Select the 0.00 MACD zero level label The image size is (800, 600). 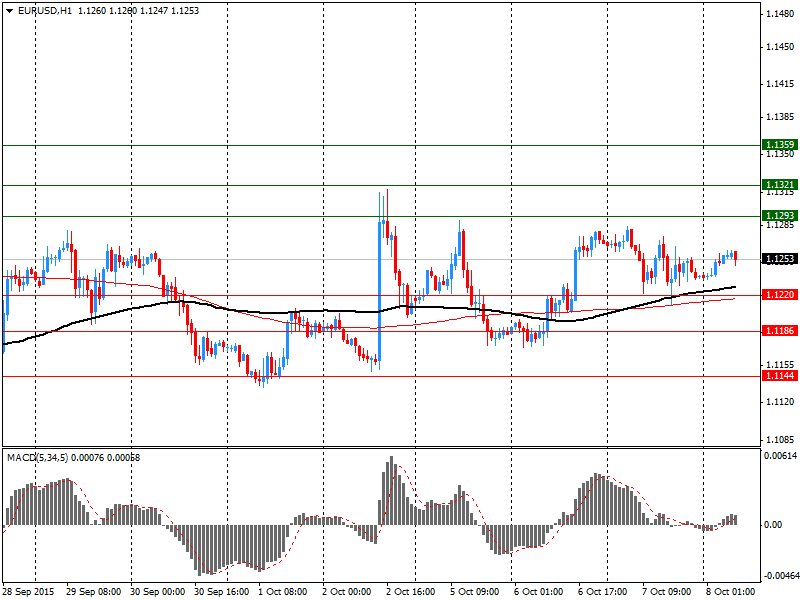coord(774,524)
